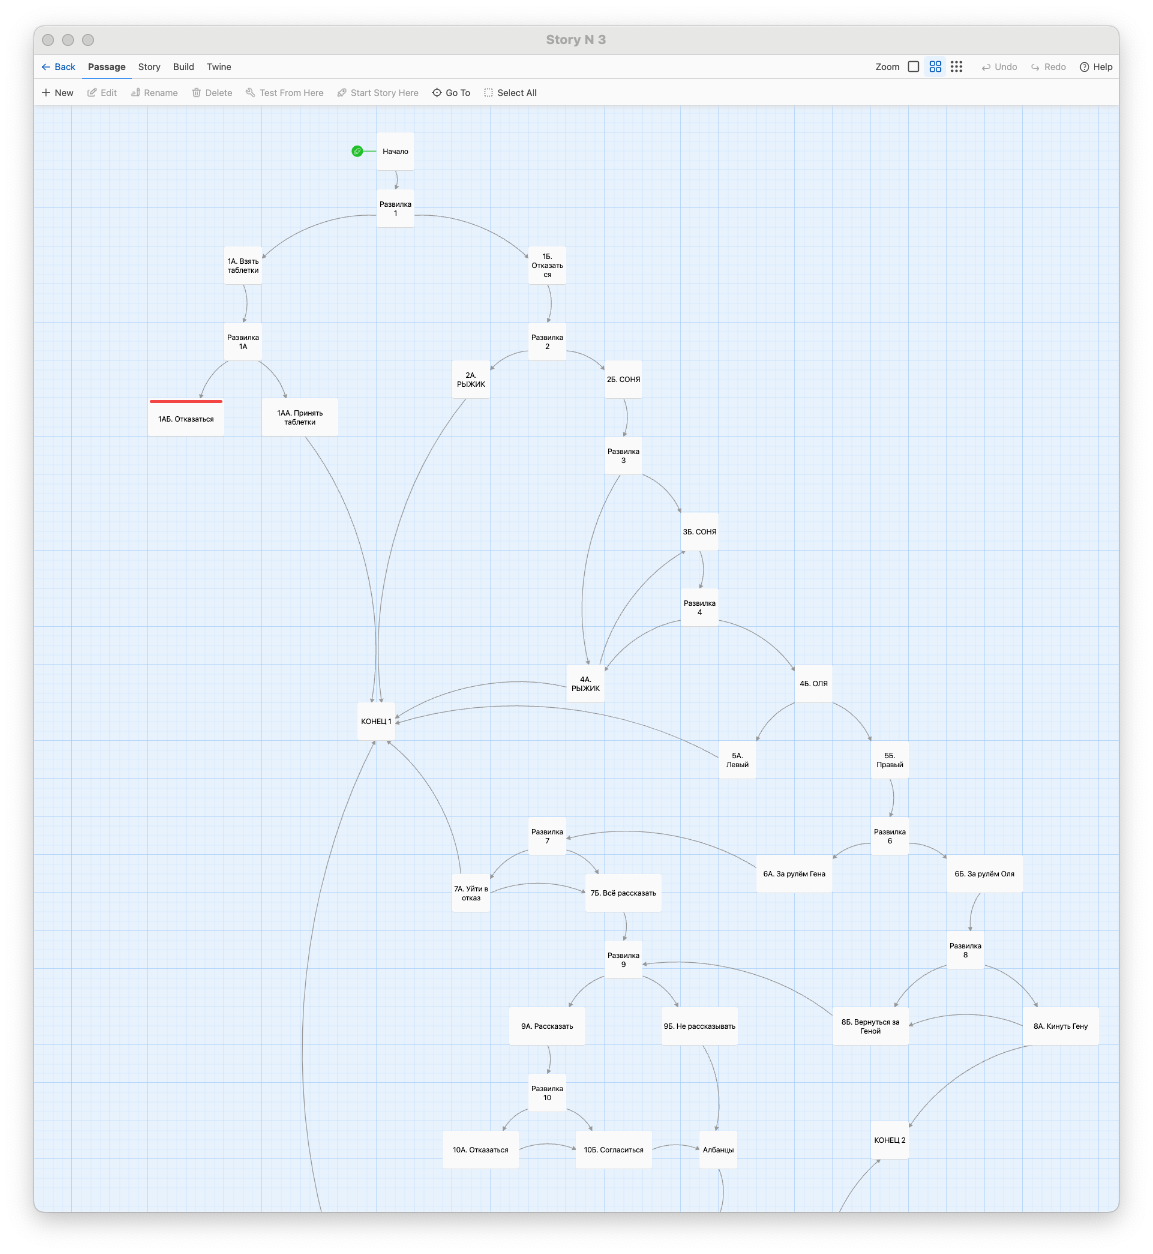Select the 'КОНЕЦ 1' passage card
1153x1254 pixels.
coord(376,721)
